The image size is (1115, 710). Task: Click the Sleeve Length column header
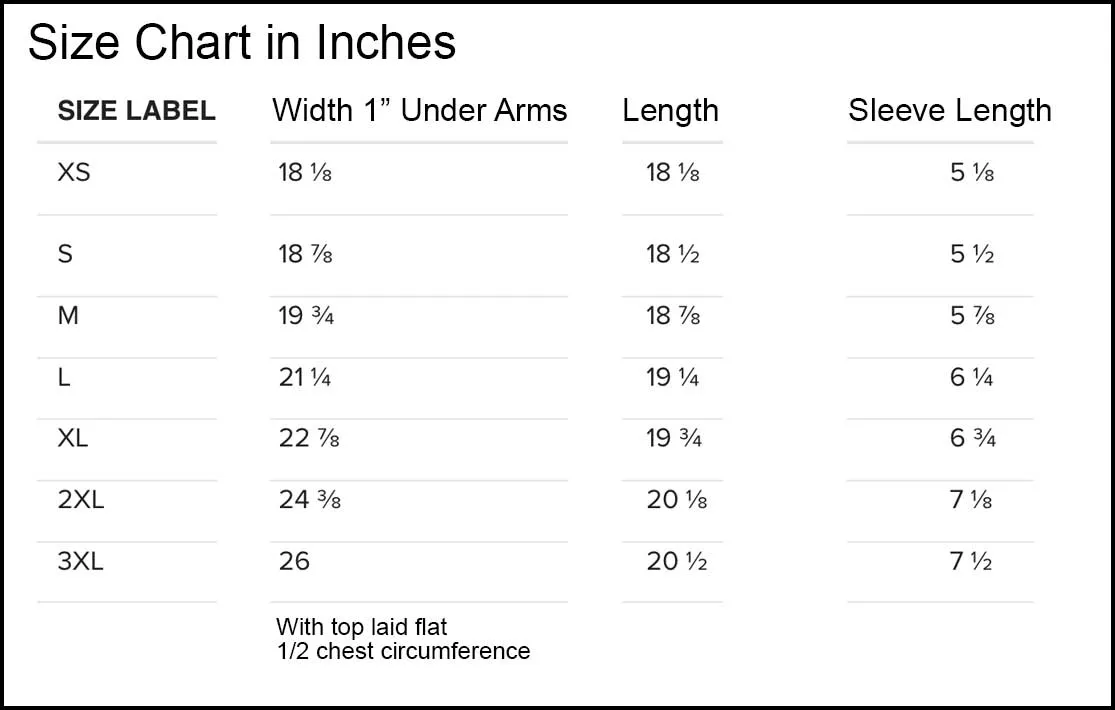949,110
